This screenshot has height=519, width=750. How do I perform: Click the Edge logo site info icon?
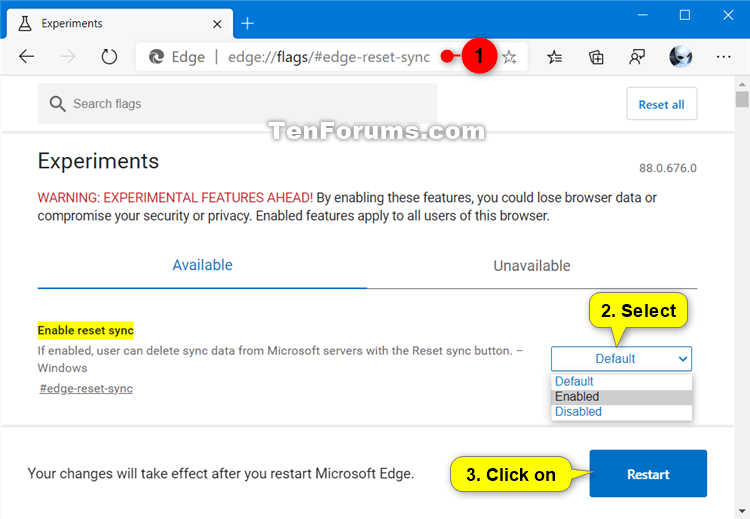coord(156,57)
